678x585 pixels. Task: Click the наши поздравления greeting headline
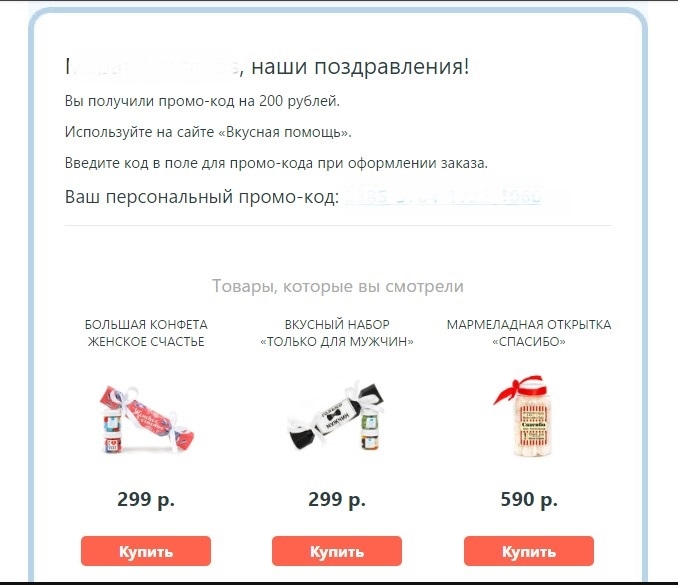[x=360, y=67]
